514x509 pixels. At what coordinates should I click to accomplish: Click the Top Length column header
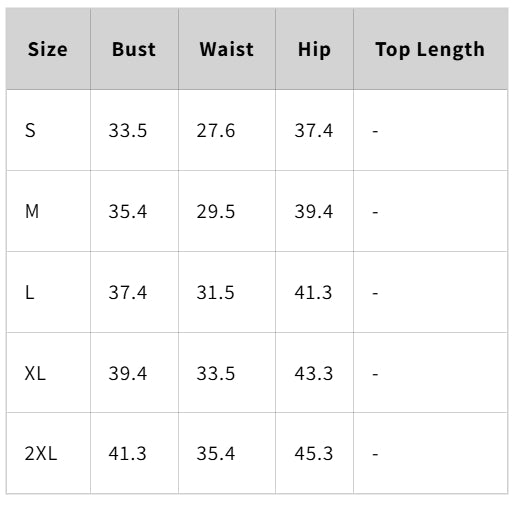click(430, 50)
